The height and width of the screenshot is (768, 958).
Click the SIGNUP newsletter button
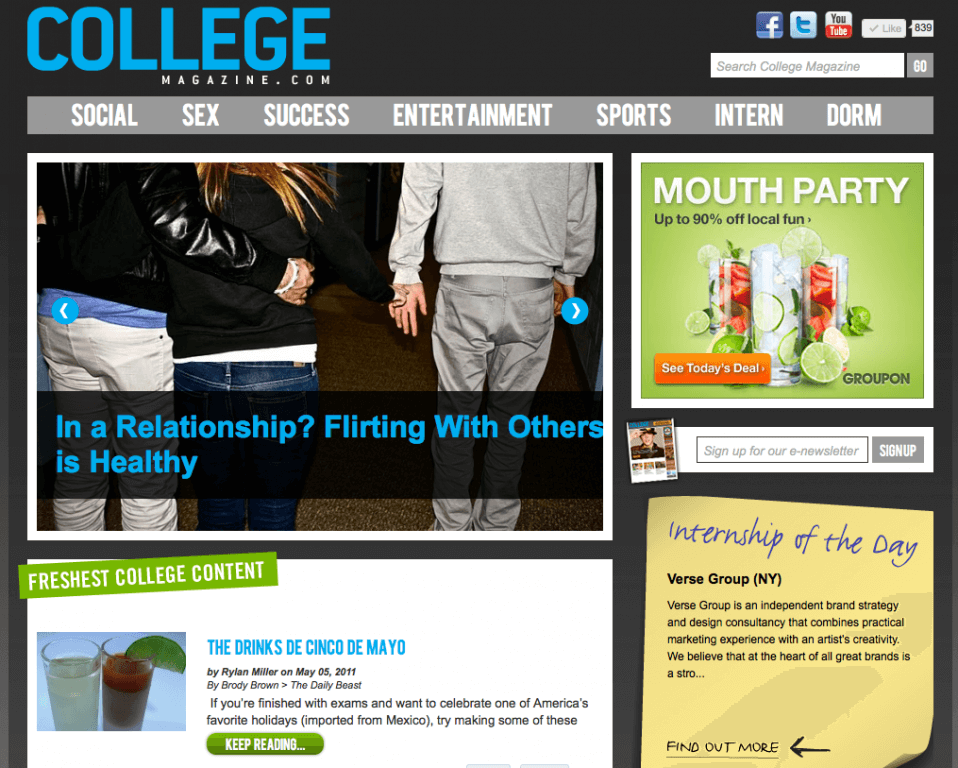pos(898,450)
